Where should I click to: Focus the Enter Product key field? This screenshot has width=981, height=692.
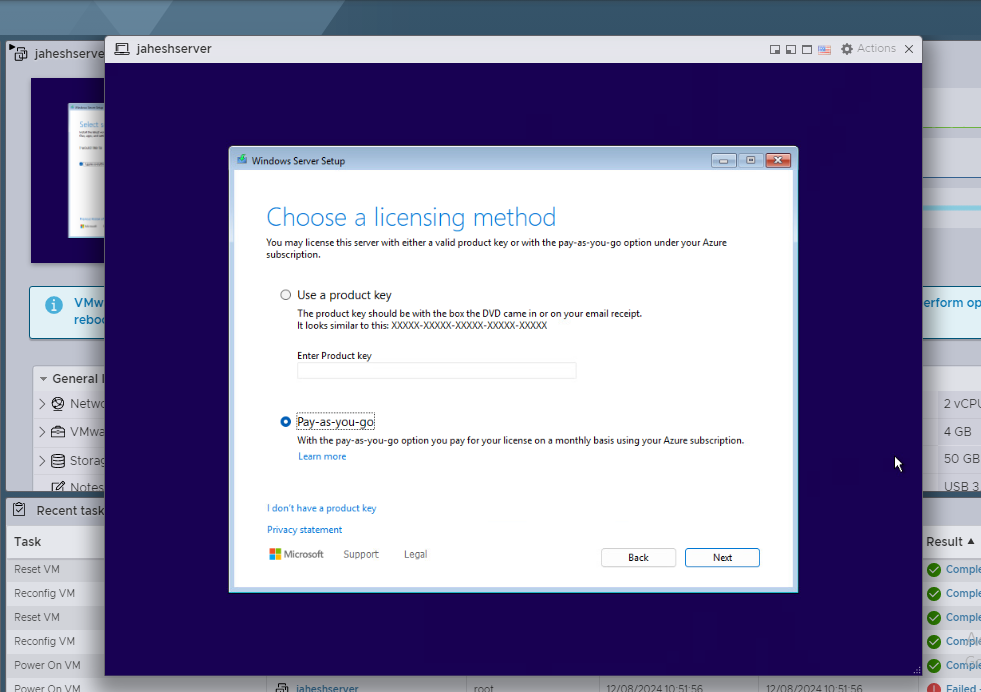436,370
